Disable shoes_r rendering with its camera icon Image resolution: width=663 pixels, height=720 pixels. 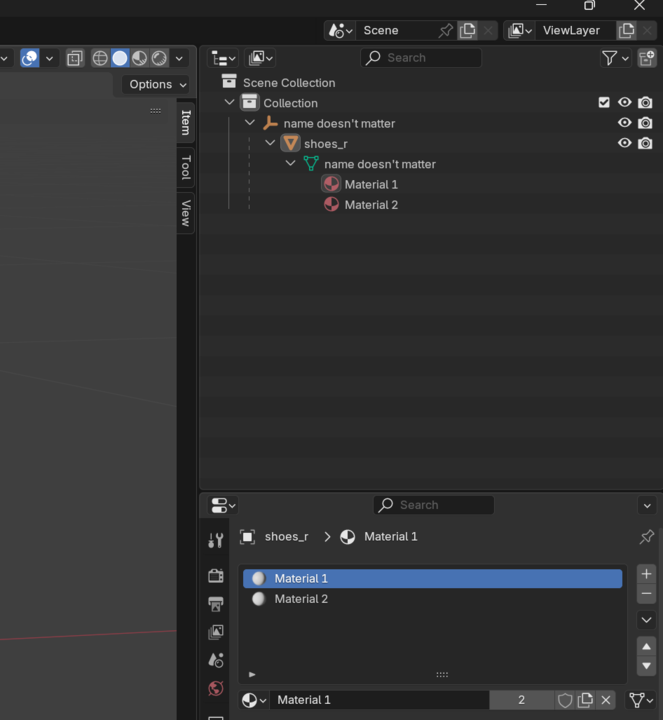coord(645,143)
